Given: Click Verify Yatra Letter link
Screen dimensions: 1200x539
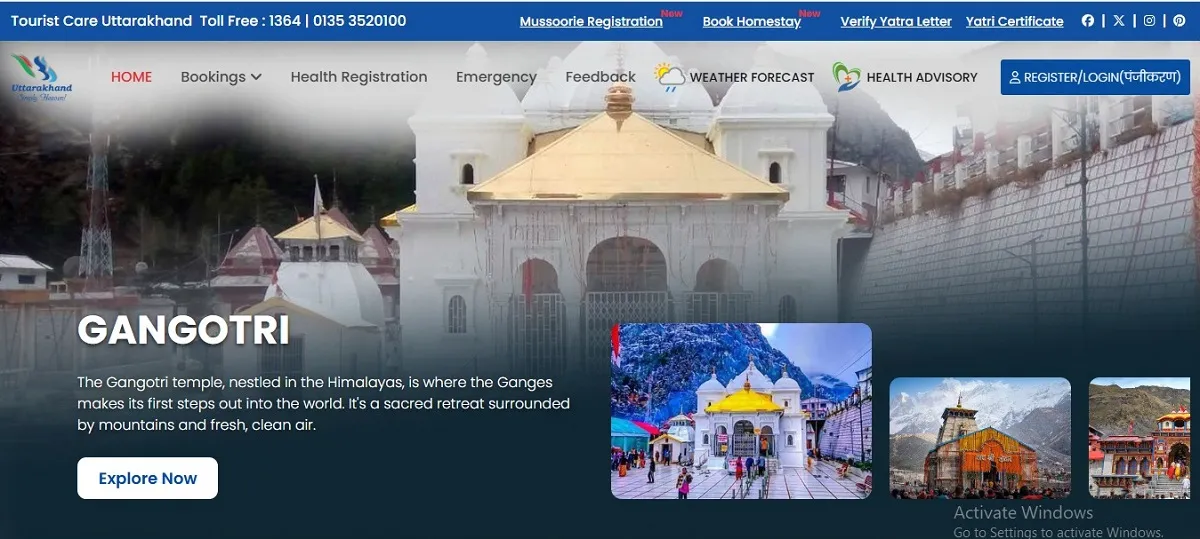Looking at the screenshot, I should (x=896, y=22).
